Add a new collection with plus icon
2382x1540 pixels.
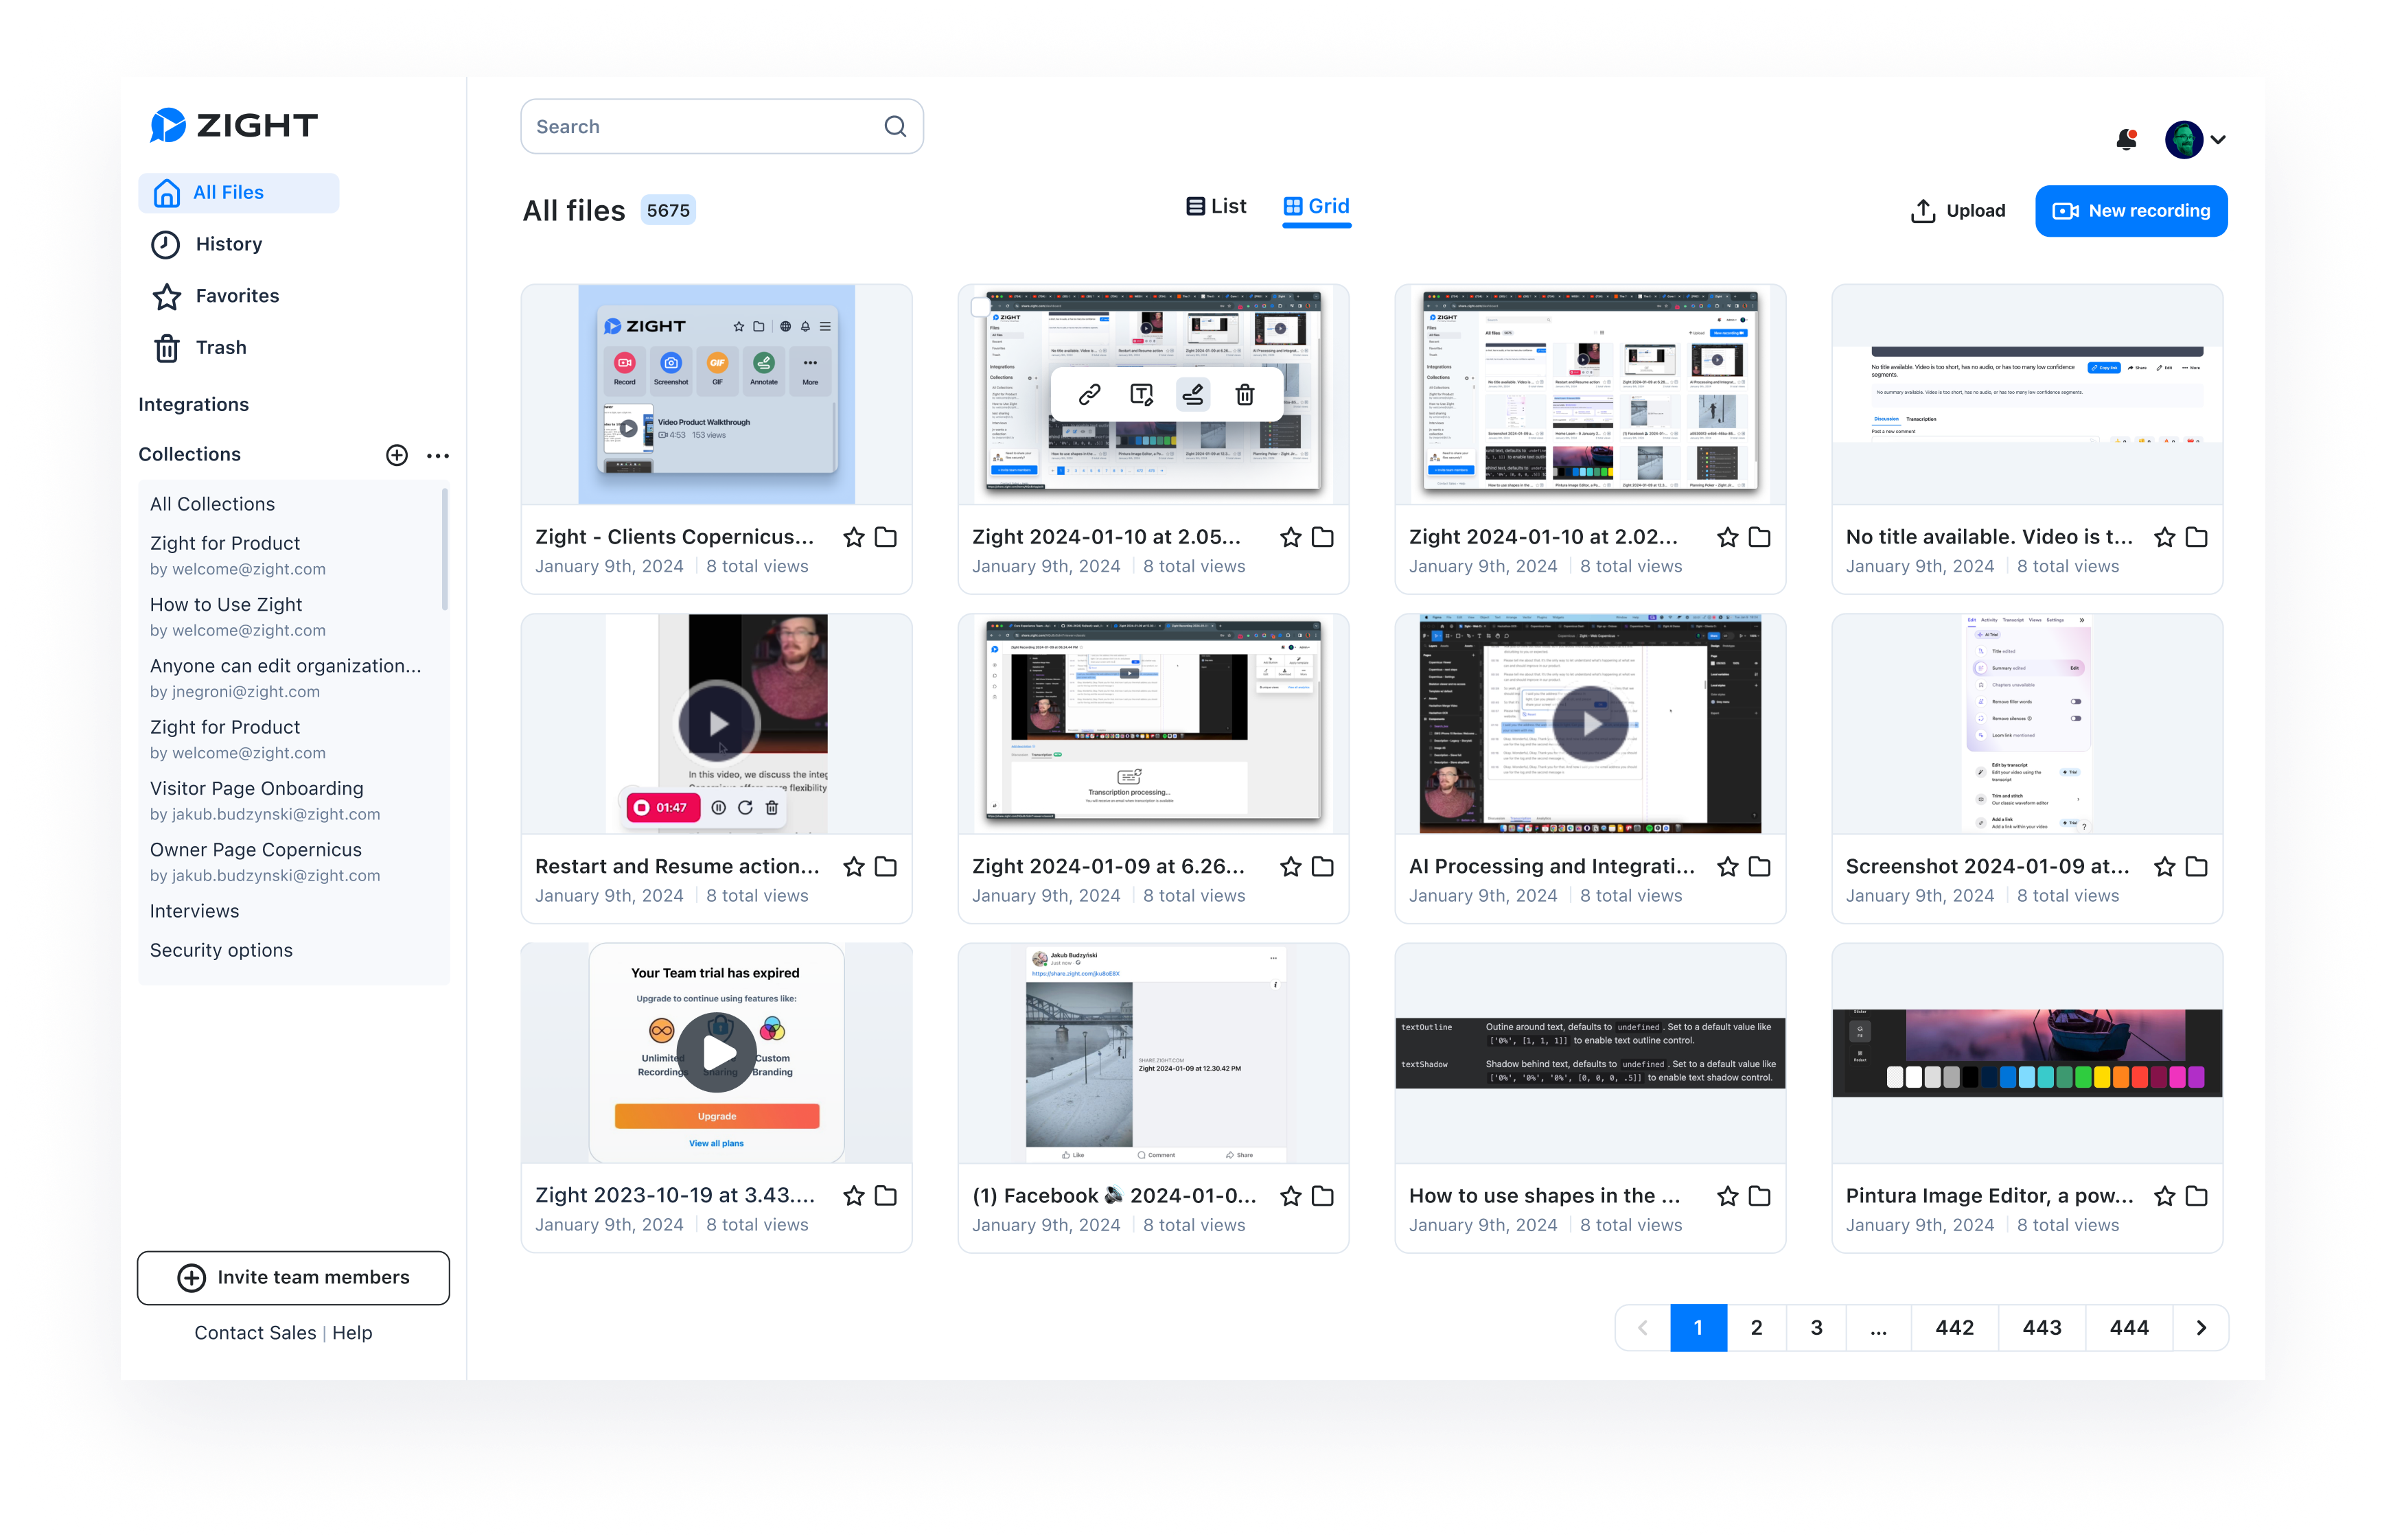click(x=397, y=455)
